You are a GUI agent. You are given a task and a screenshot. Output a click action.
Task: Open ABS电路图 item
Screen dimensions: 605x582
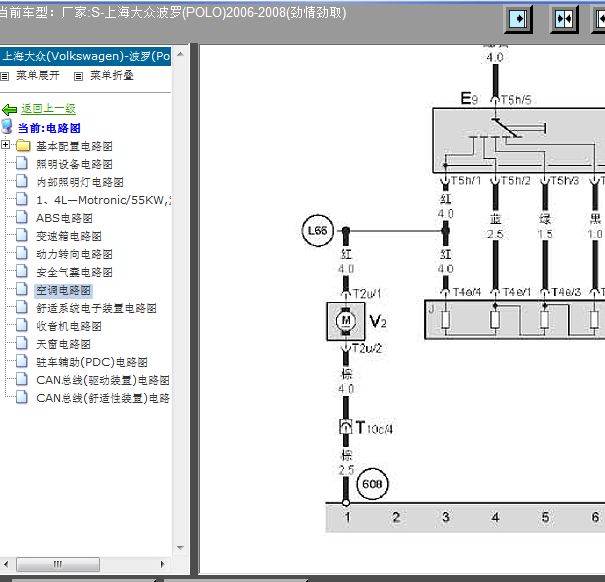pos(64,218)
